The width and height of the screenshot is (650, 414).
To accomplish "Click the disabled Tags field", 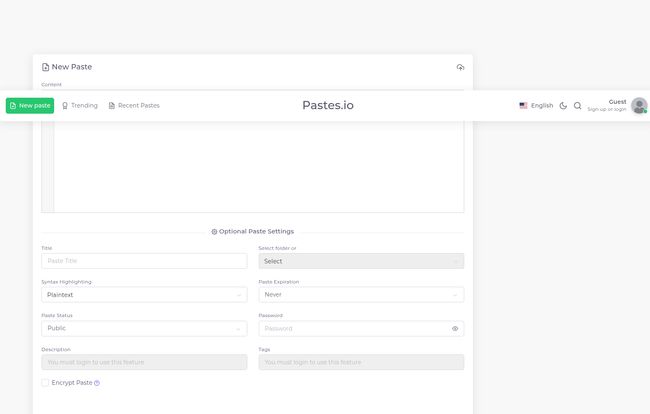I will click(x=361, y=362).
